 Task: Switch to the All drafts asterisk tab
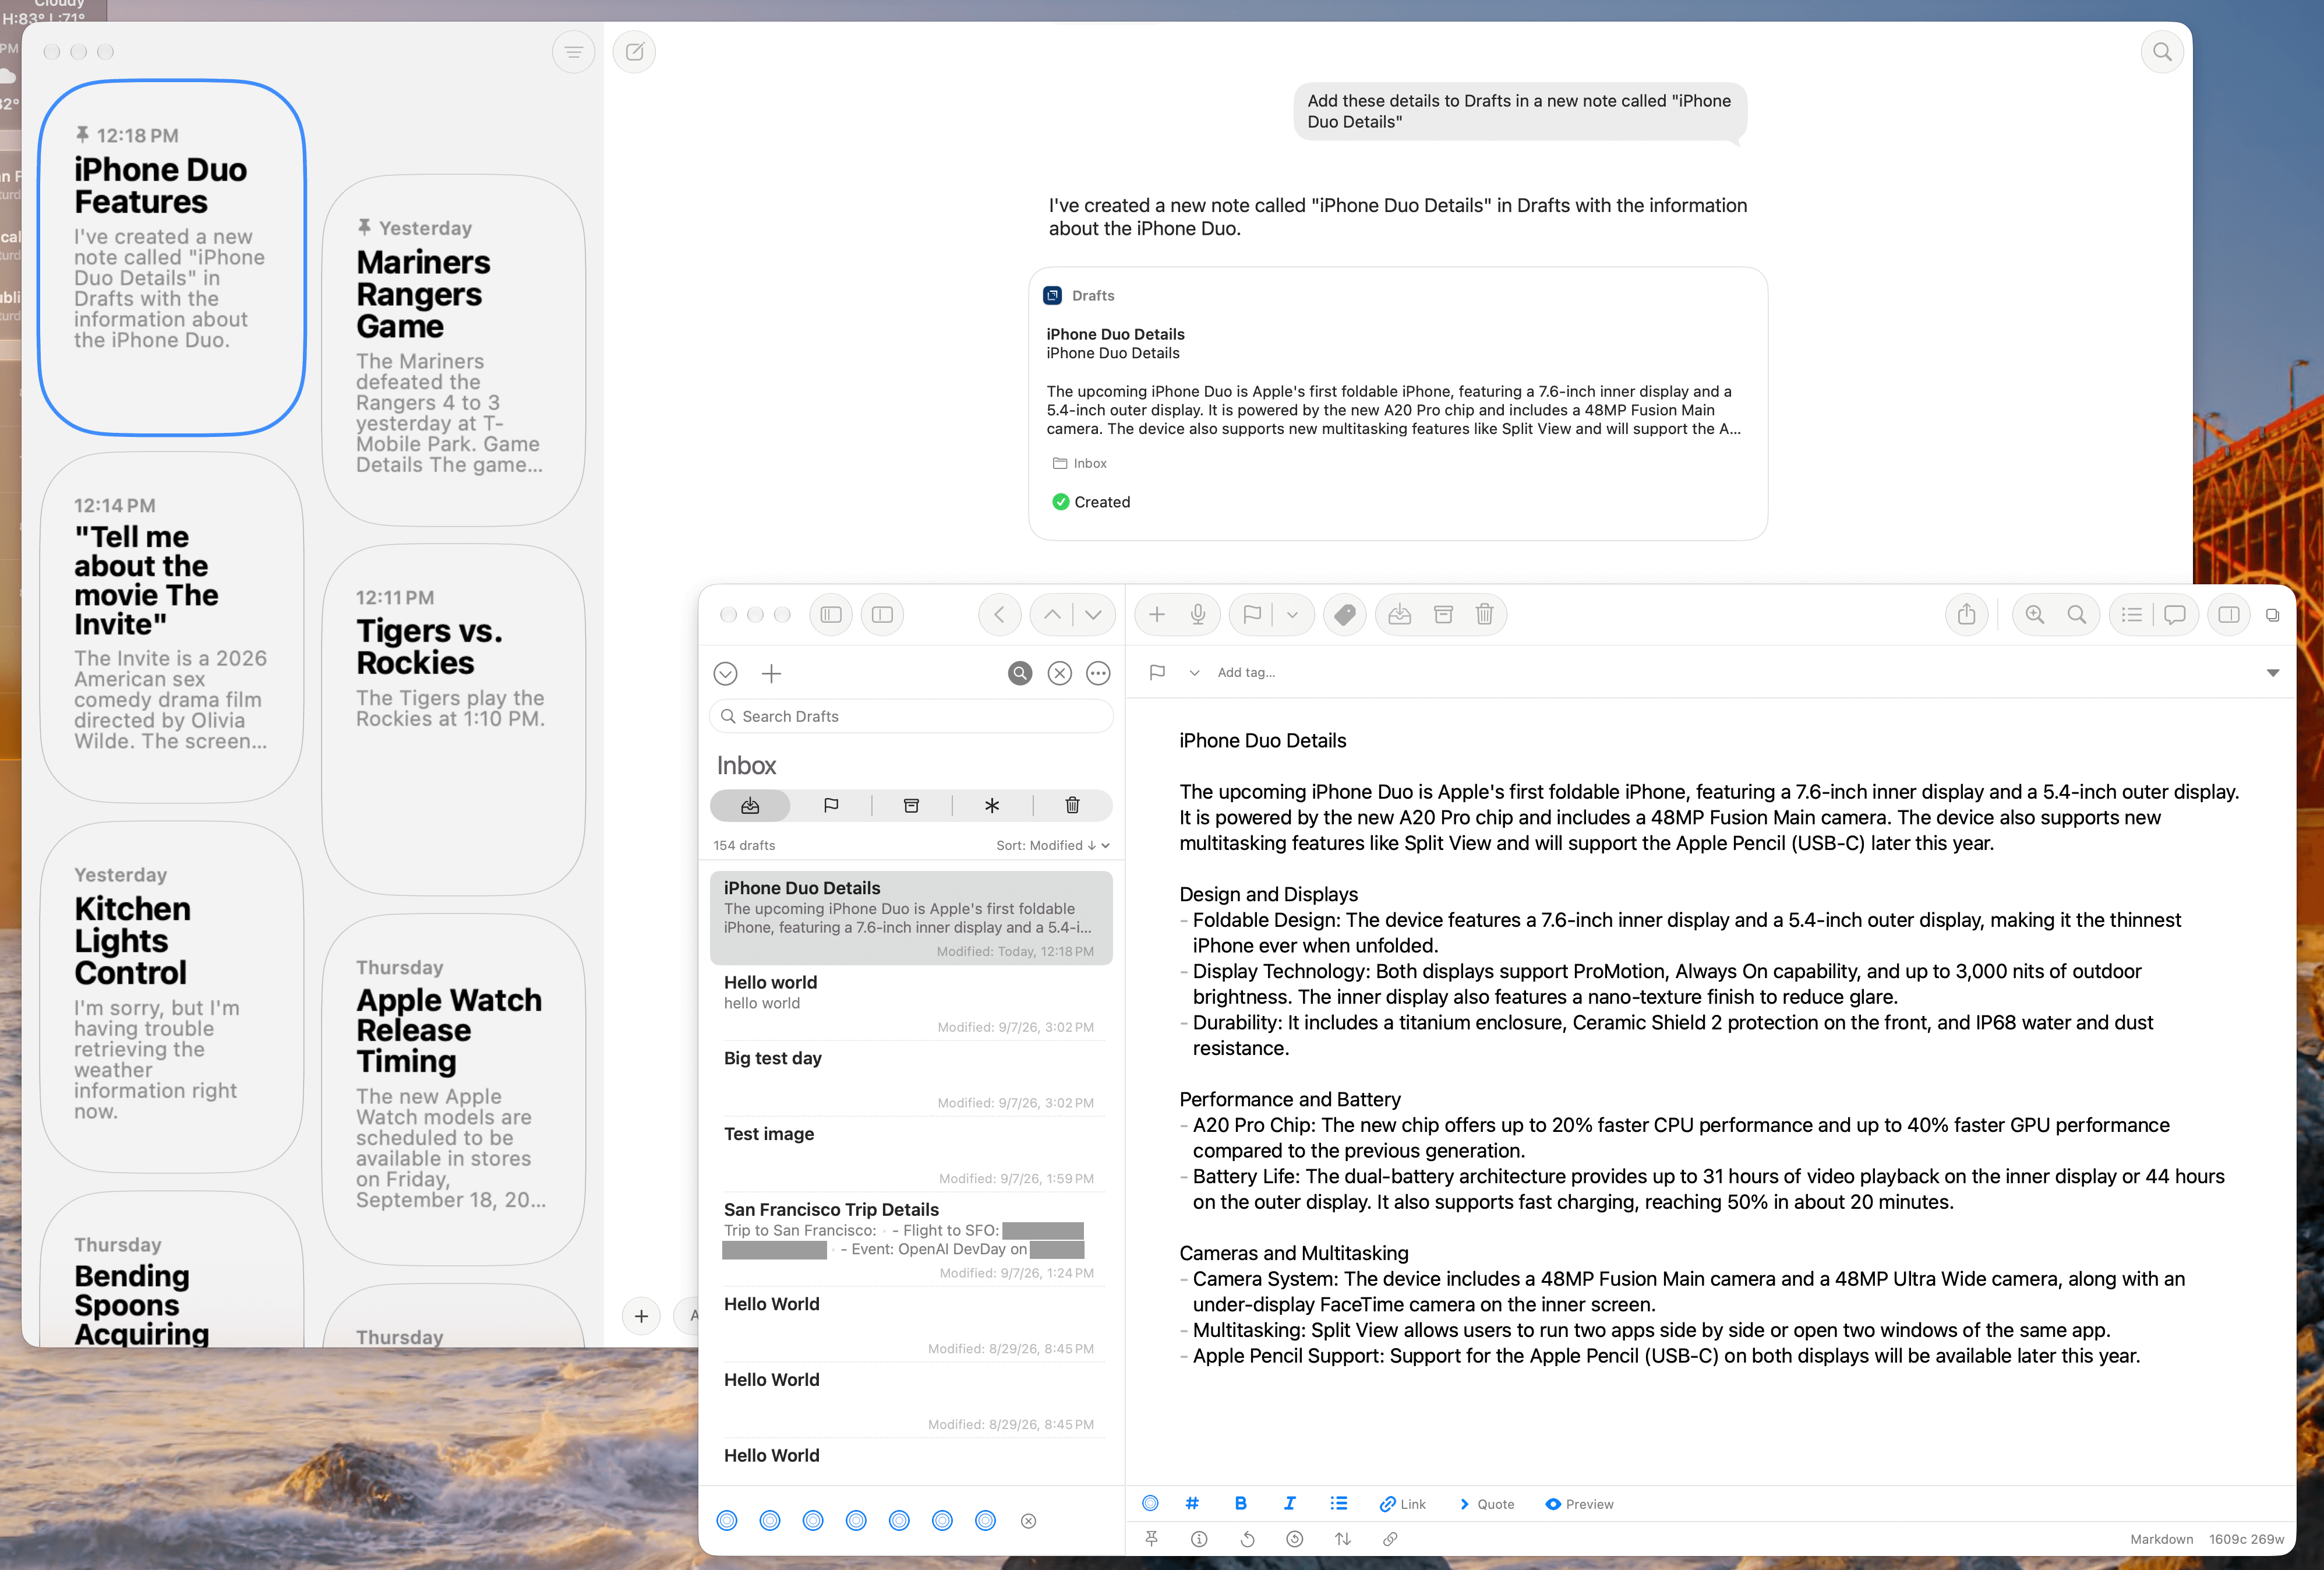point(992,806)
